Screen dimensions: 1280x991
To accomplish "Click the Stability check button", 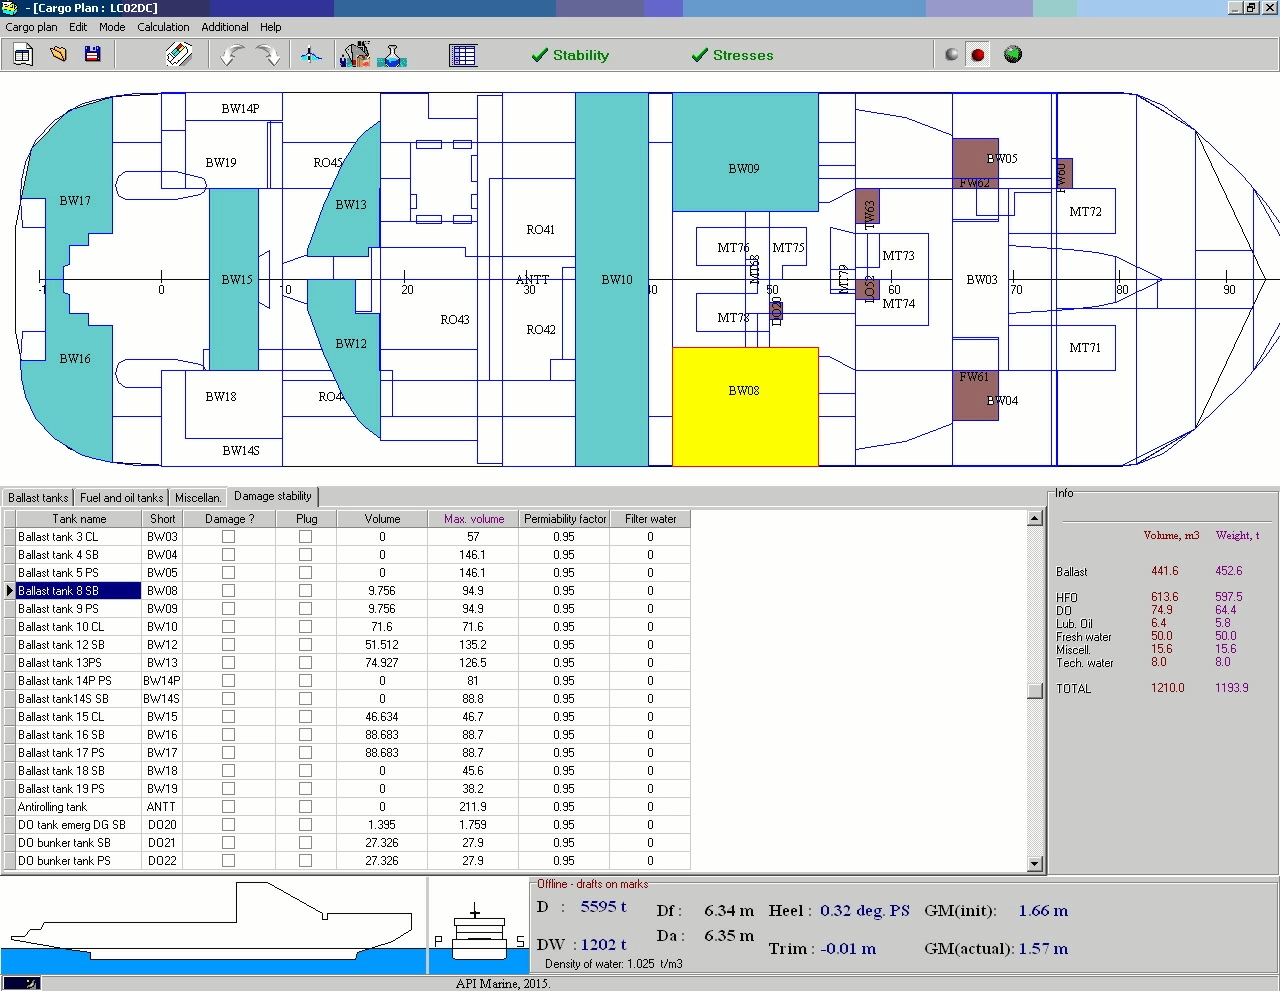I will (570, 55).
